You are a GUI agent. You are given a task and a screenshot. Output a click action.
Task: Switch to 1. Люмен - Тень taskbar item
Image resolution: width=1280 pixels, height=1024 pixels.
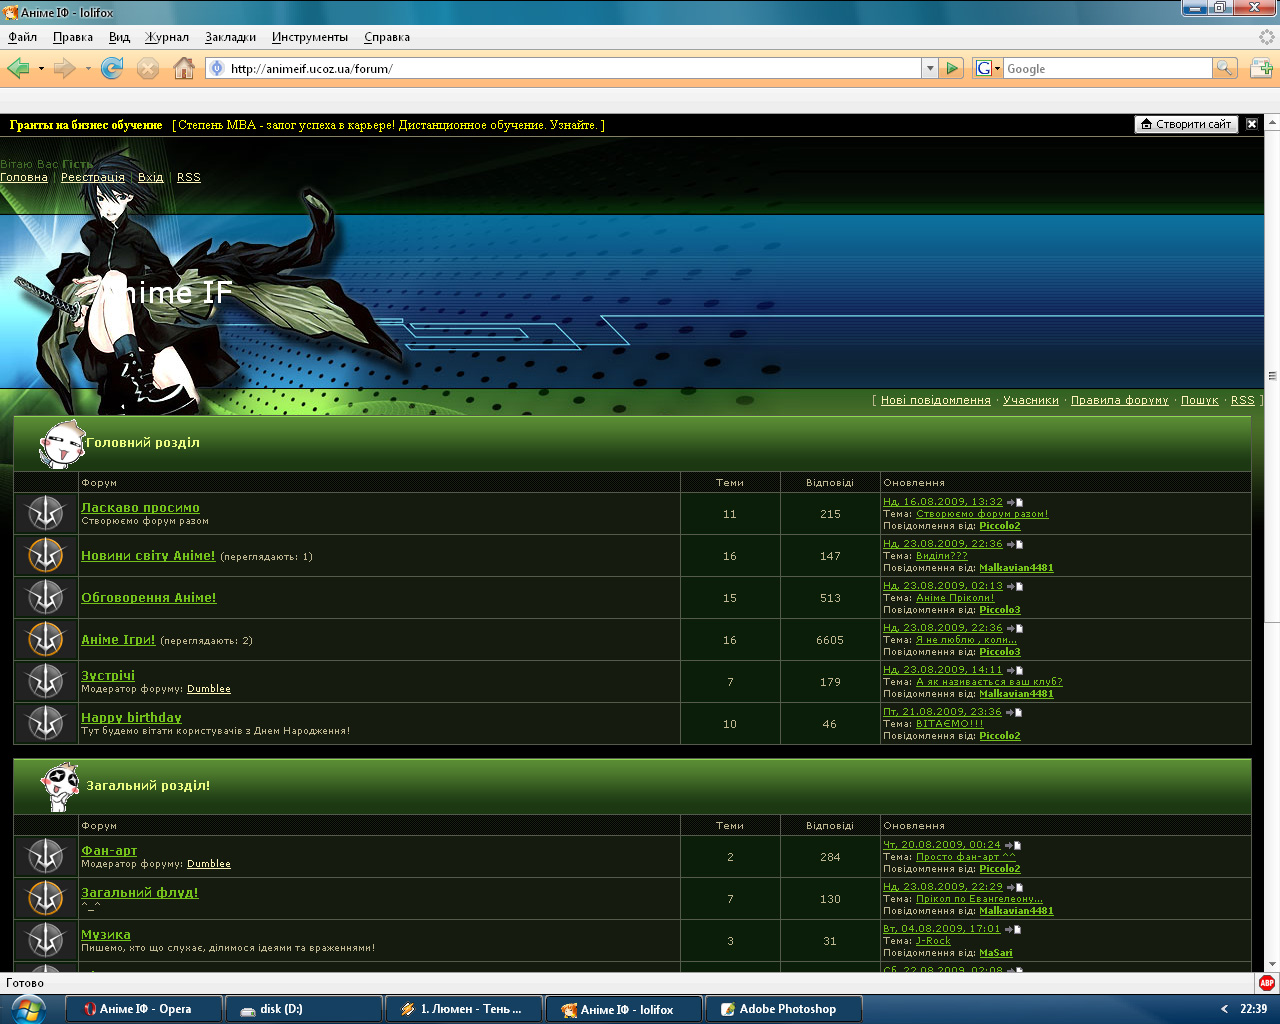point(464,1009)
